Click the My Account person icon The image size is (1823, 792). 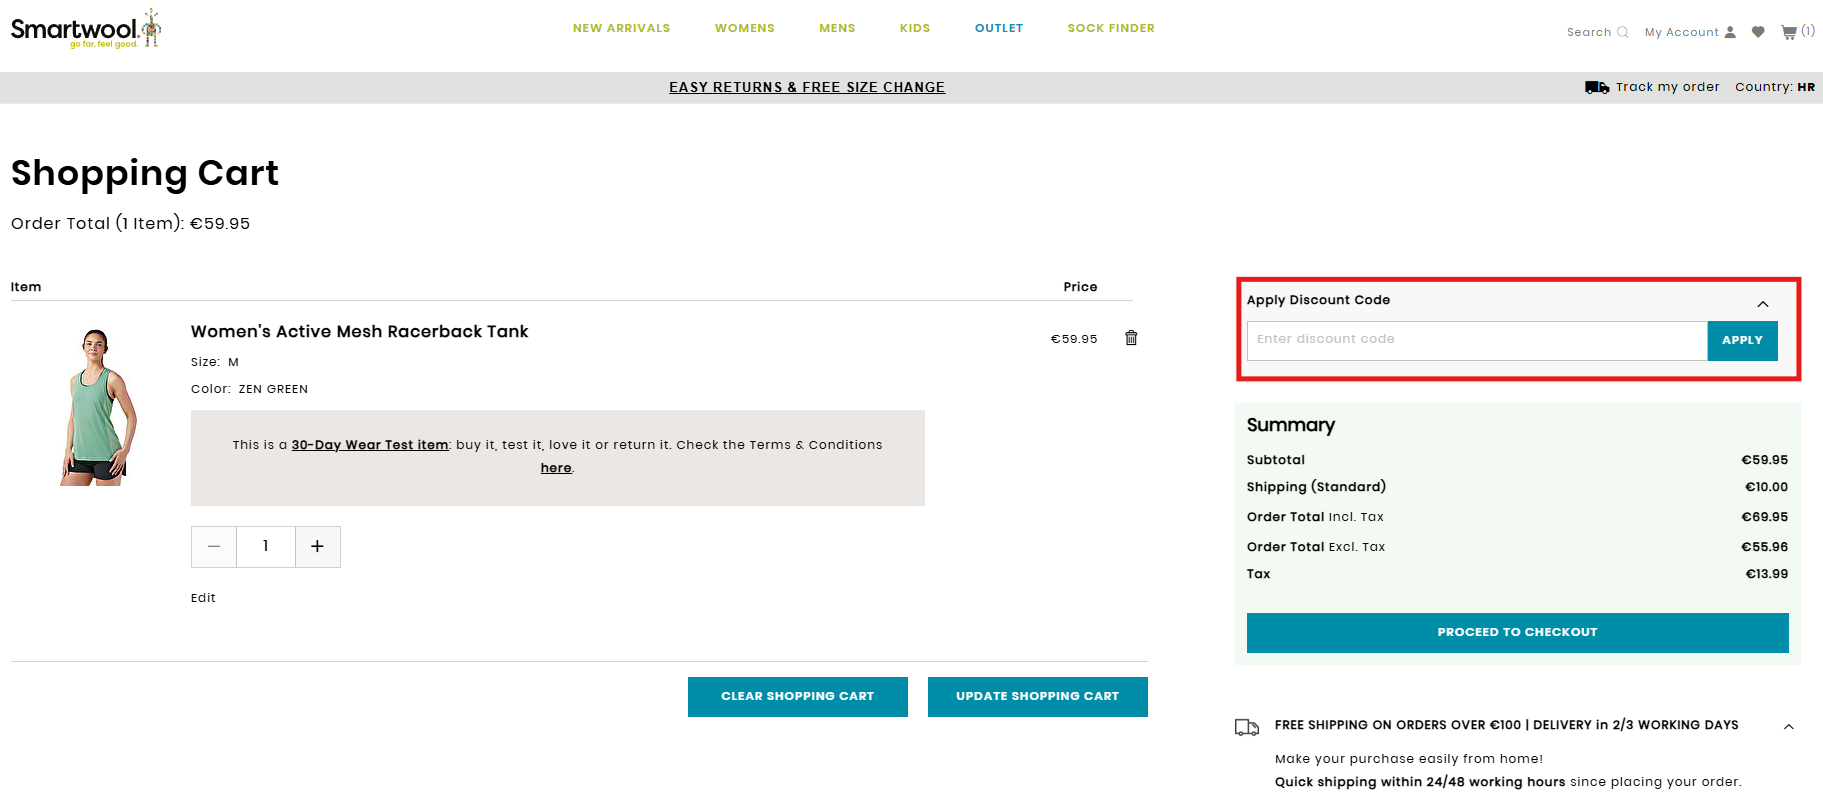pyautogui.click(x=1730, y=32)
